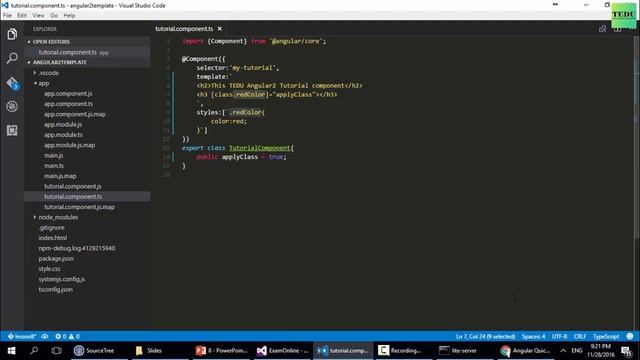
Task: Open npm-debug.log file in explorer
Action: pos(77,248)
